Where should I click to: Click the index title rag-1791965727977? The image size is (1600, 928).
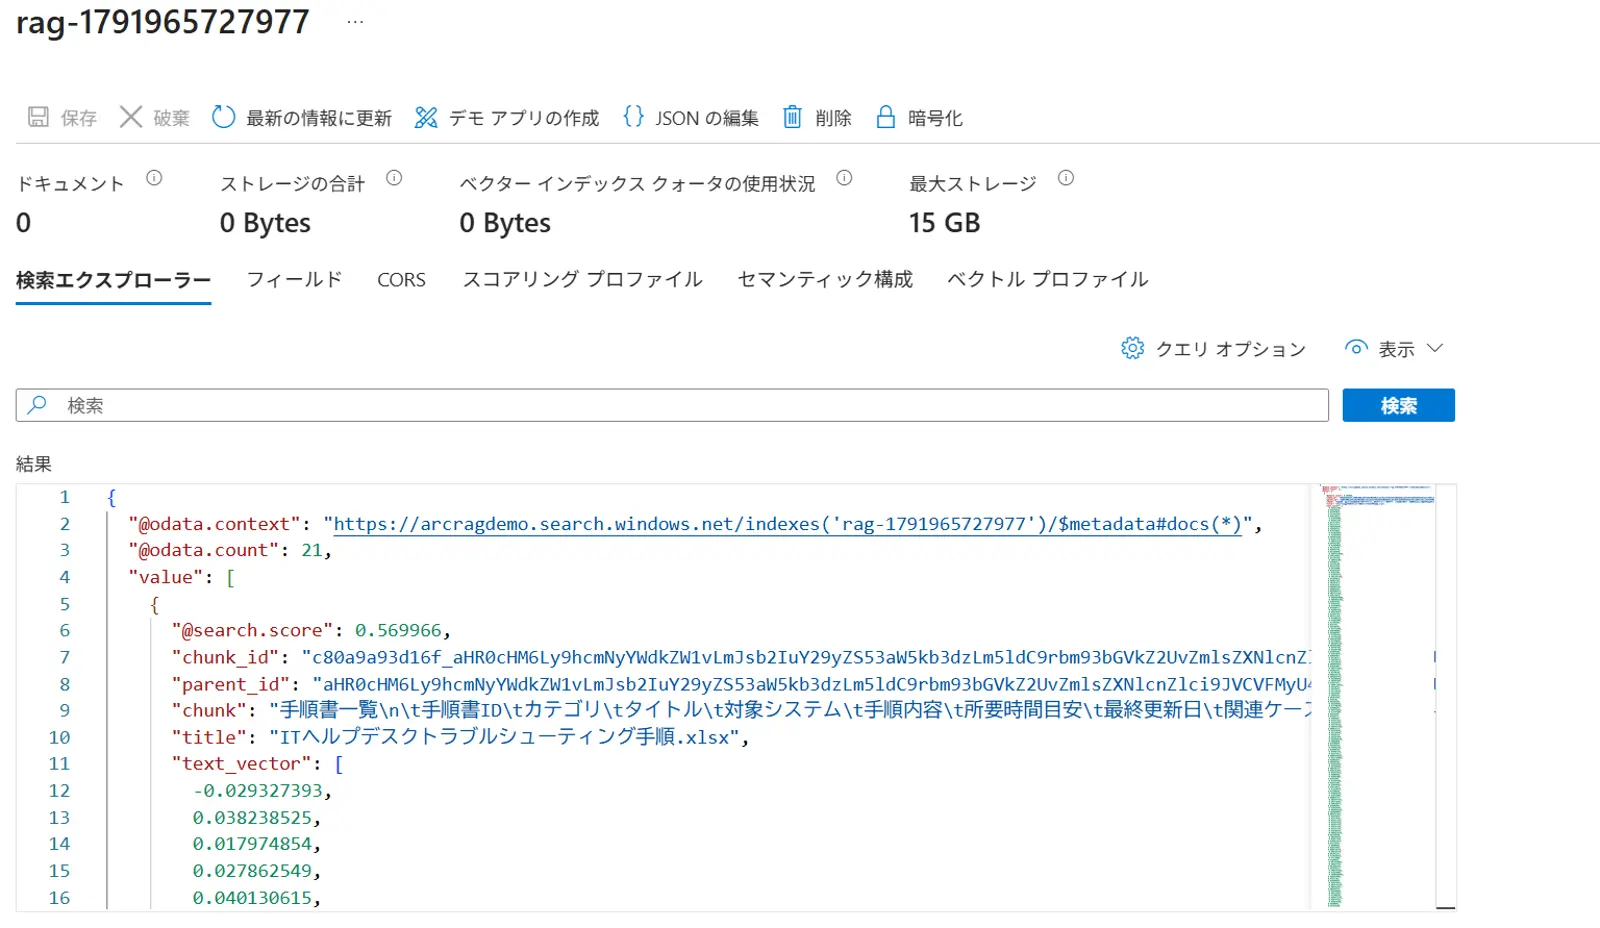pos(163,22)
